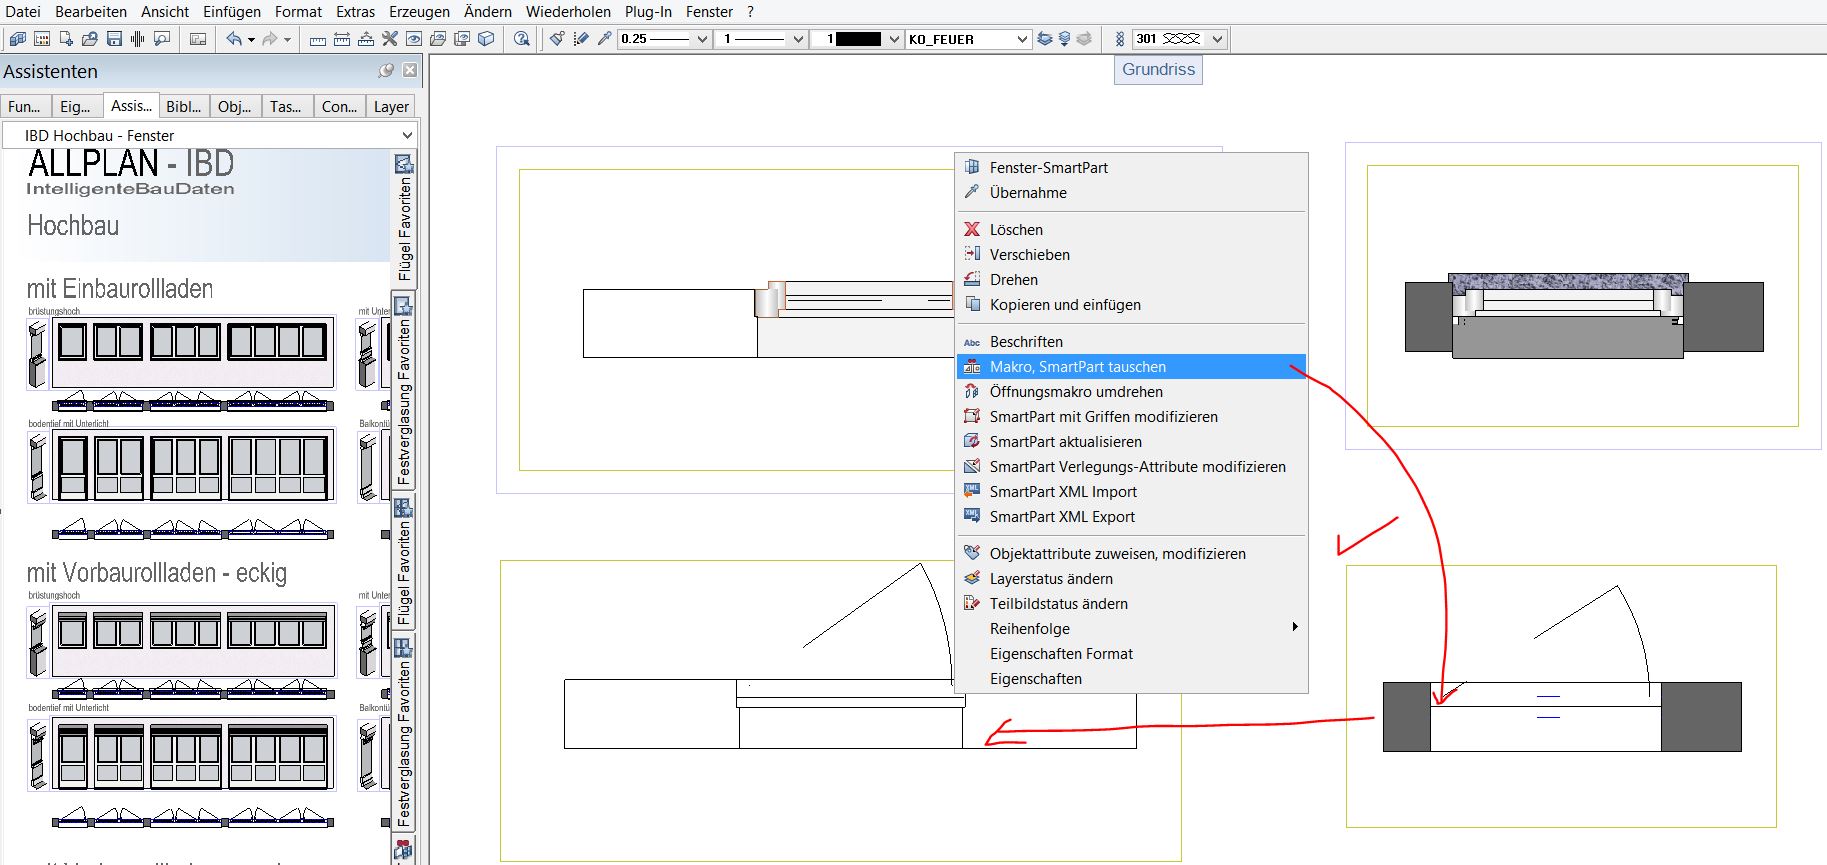Click the first ruler measure toolbar icon
This screenshot has height=865, width=1827.
click(318, 39)
